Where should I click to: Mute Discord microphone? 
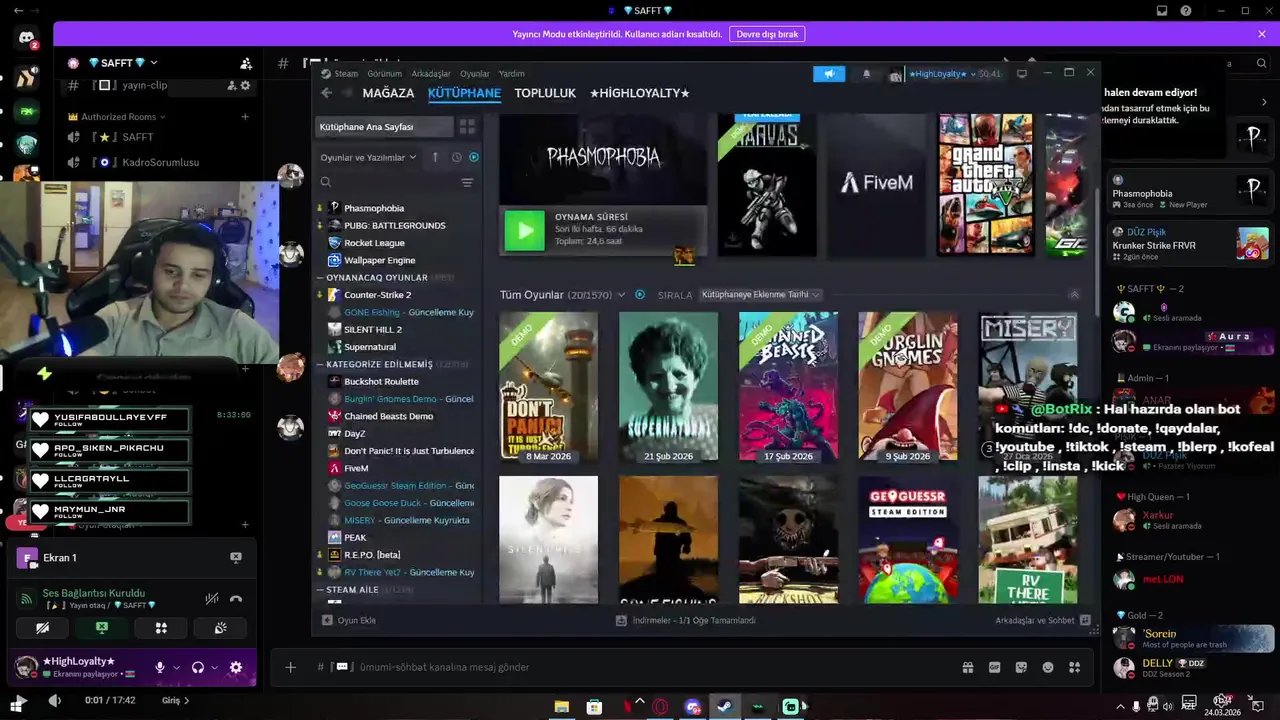(159, 667)
